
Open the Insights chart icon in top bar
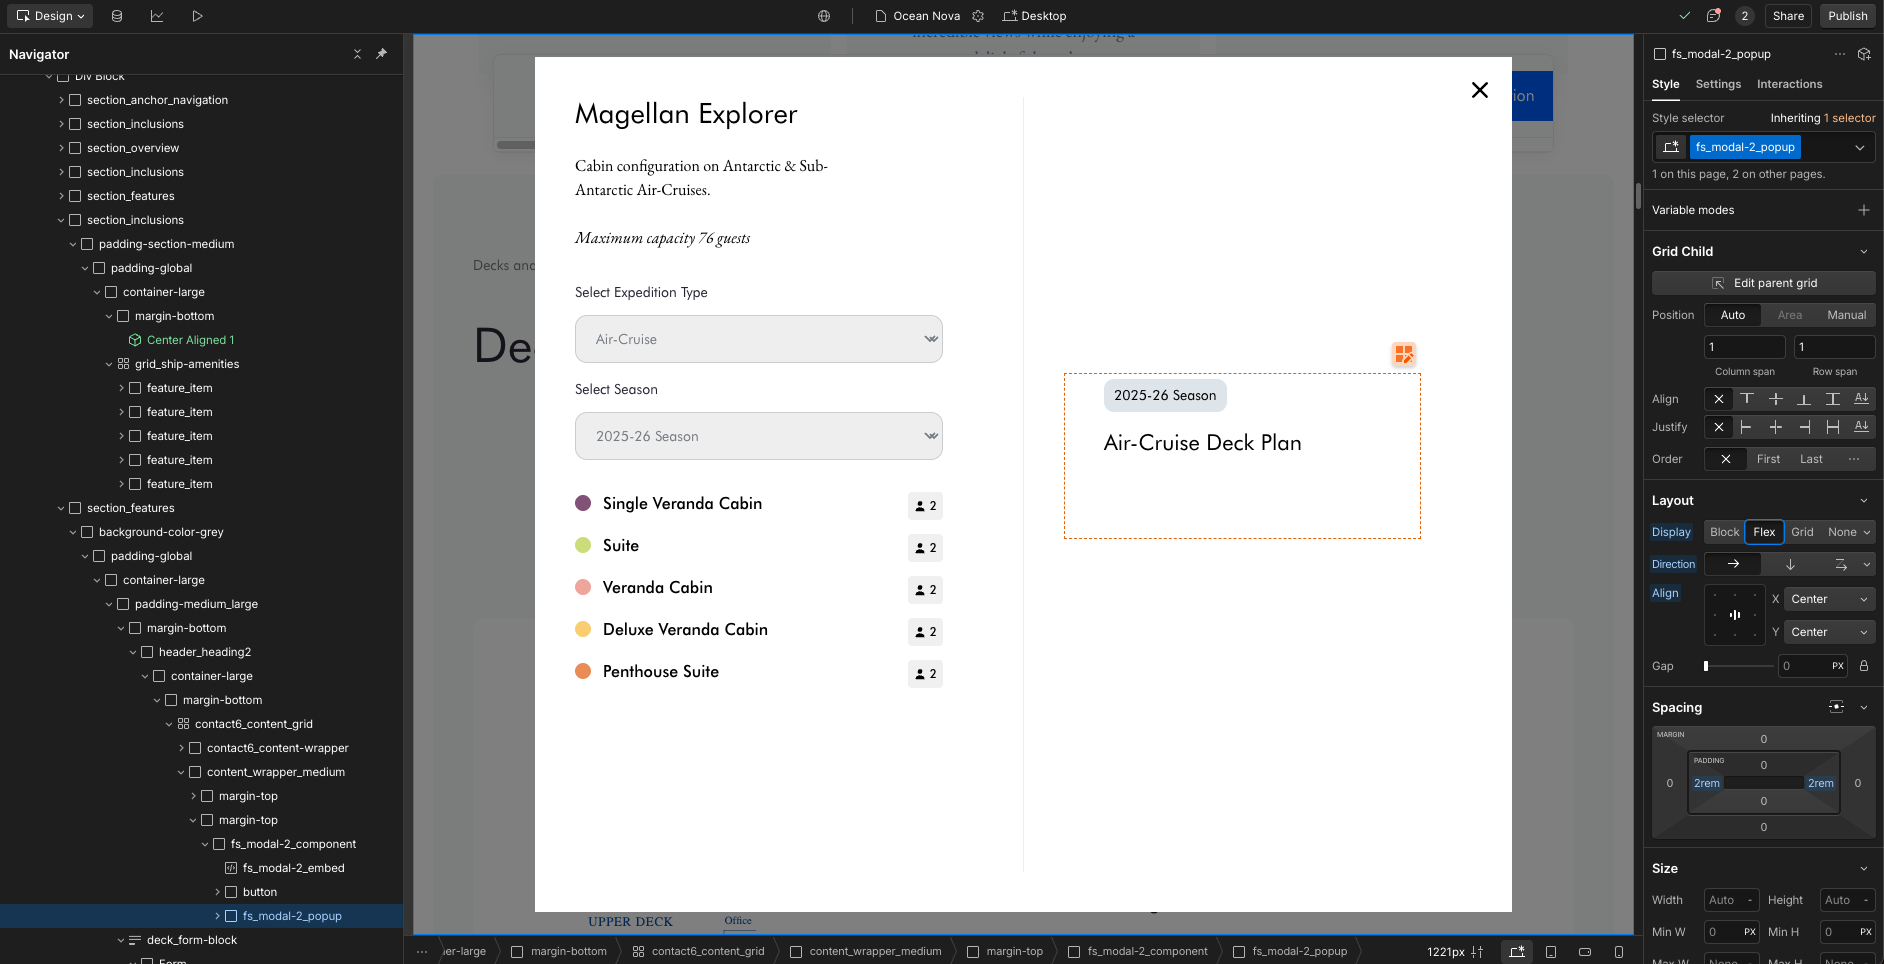(157, 16)
